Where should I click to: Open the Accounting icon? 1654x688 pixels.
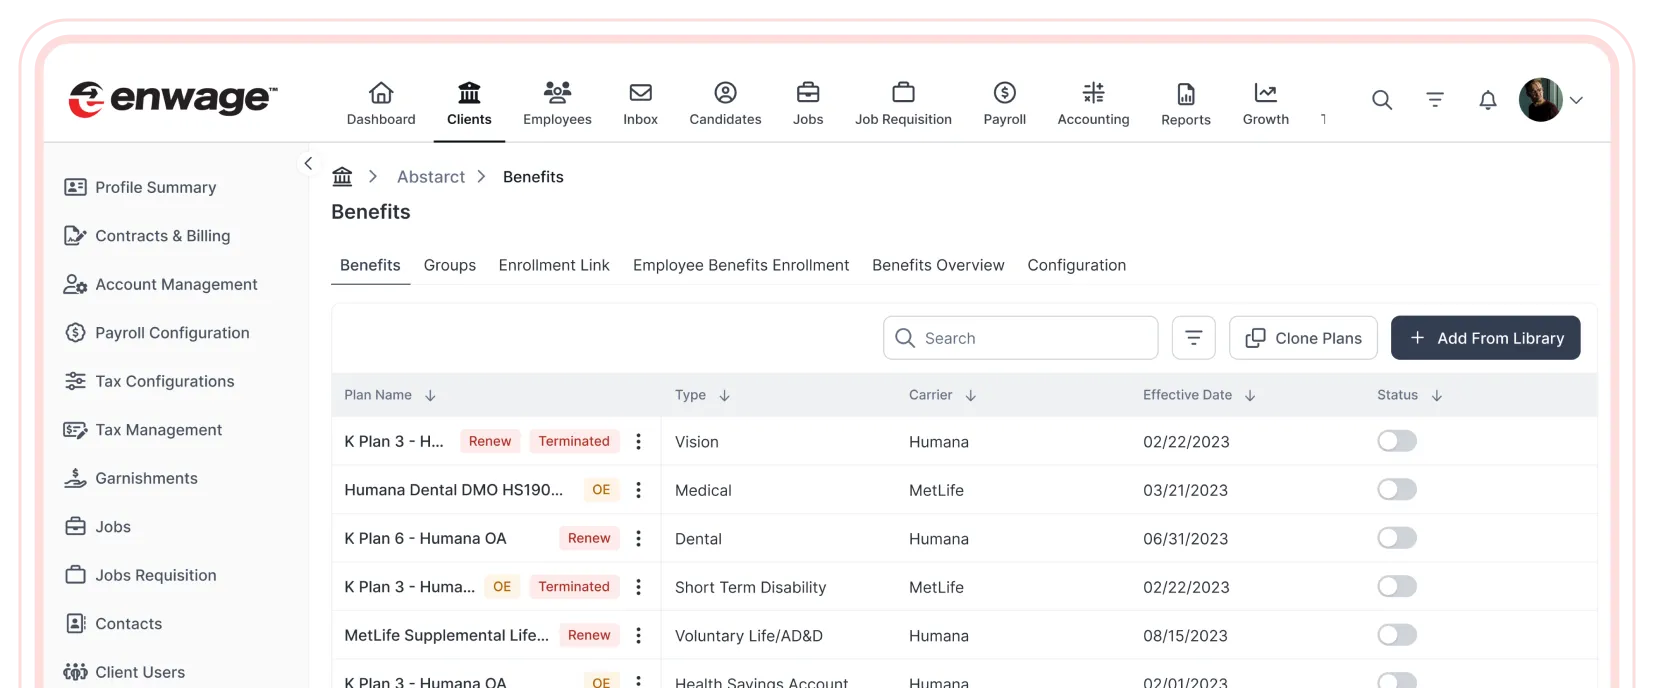coord(1094,93)
